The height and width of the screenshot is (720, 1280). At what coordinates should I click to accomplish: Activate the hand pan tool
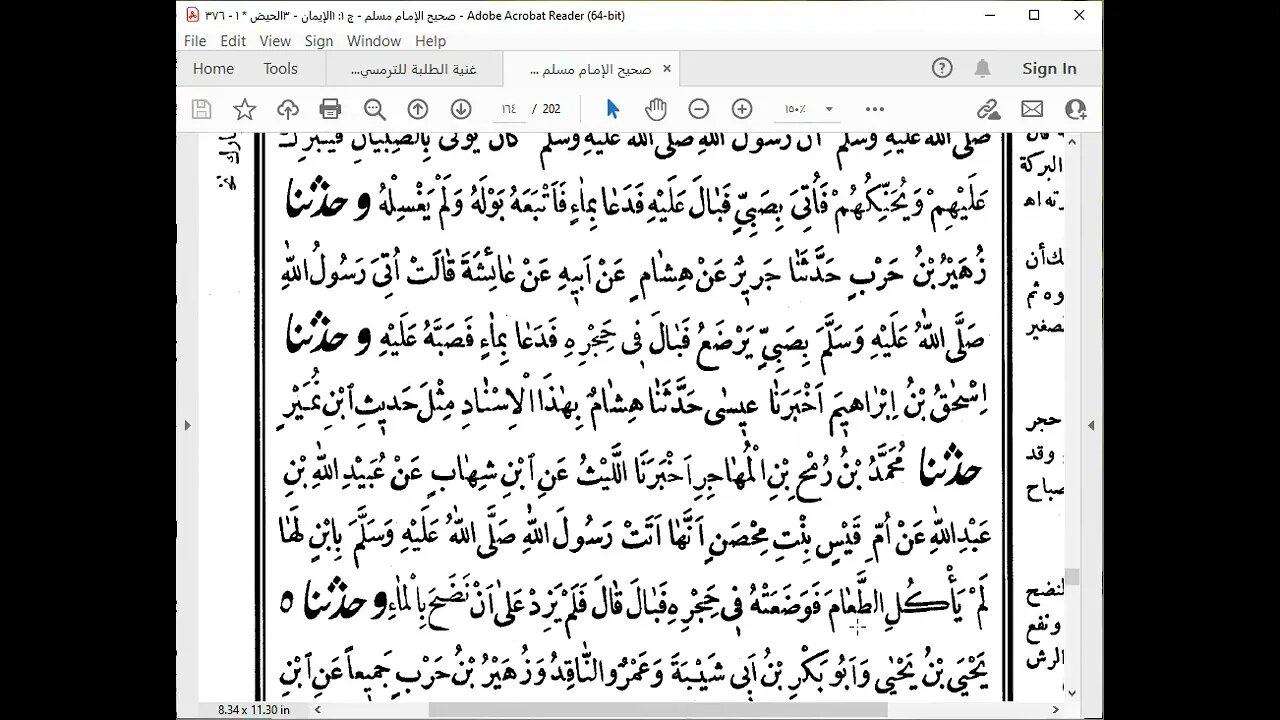pyautogui.click(x=656, y=109)
